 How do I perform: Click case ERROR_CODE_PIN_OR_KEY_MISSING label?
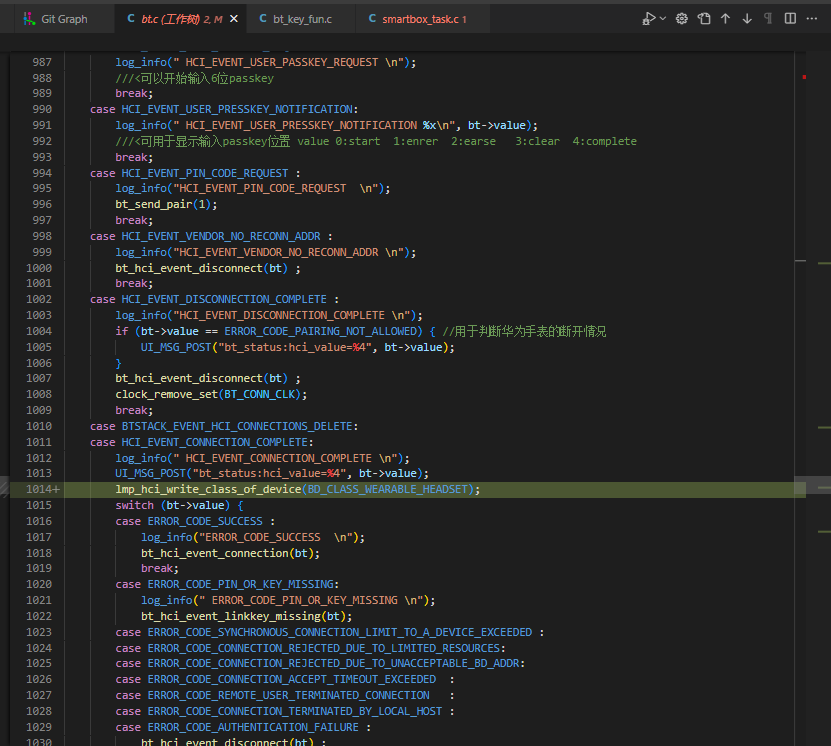point(225,584)
